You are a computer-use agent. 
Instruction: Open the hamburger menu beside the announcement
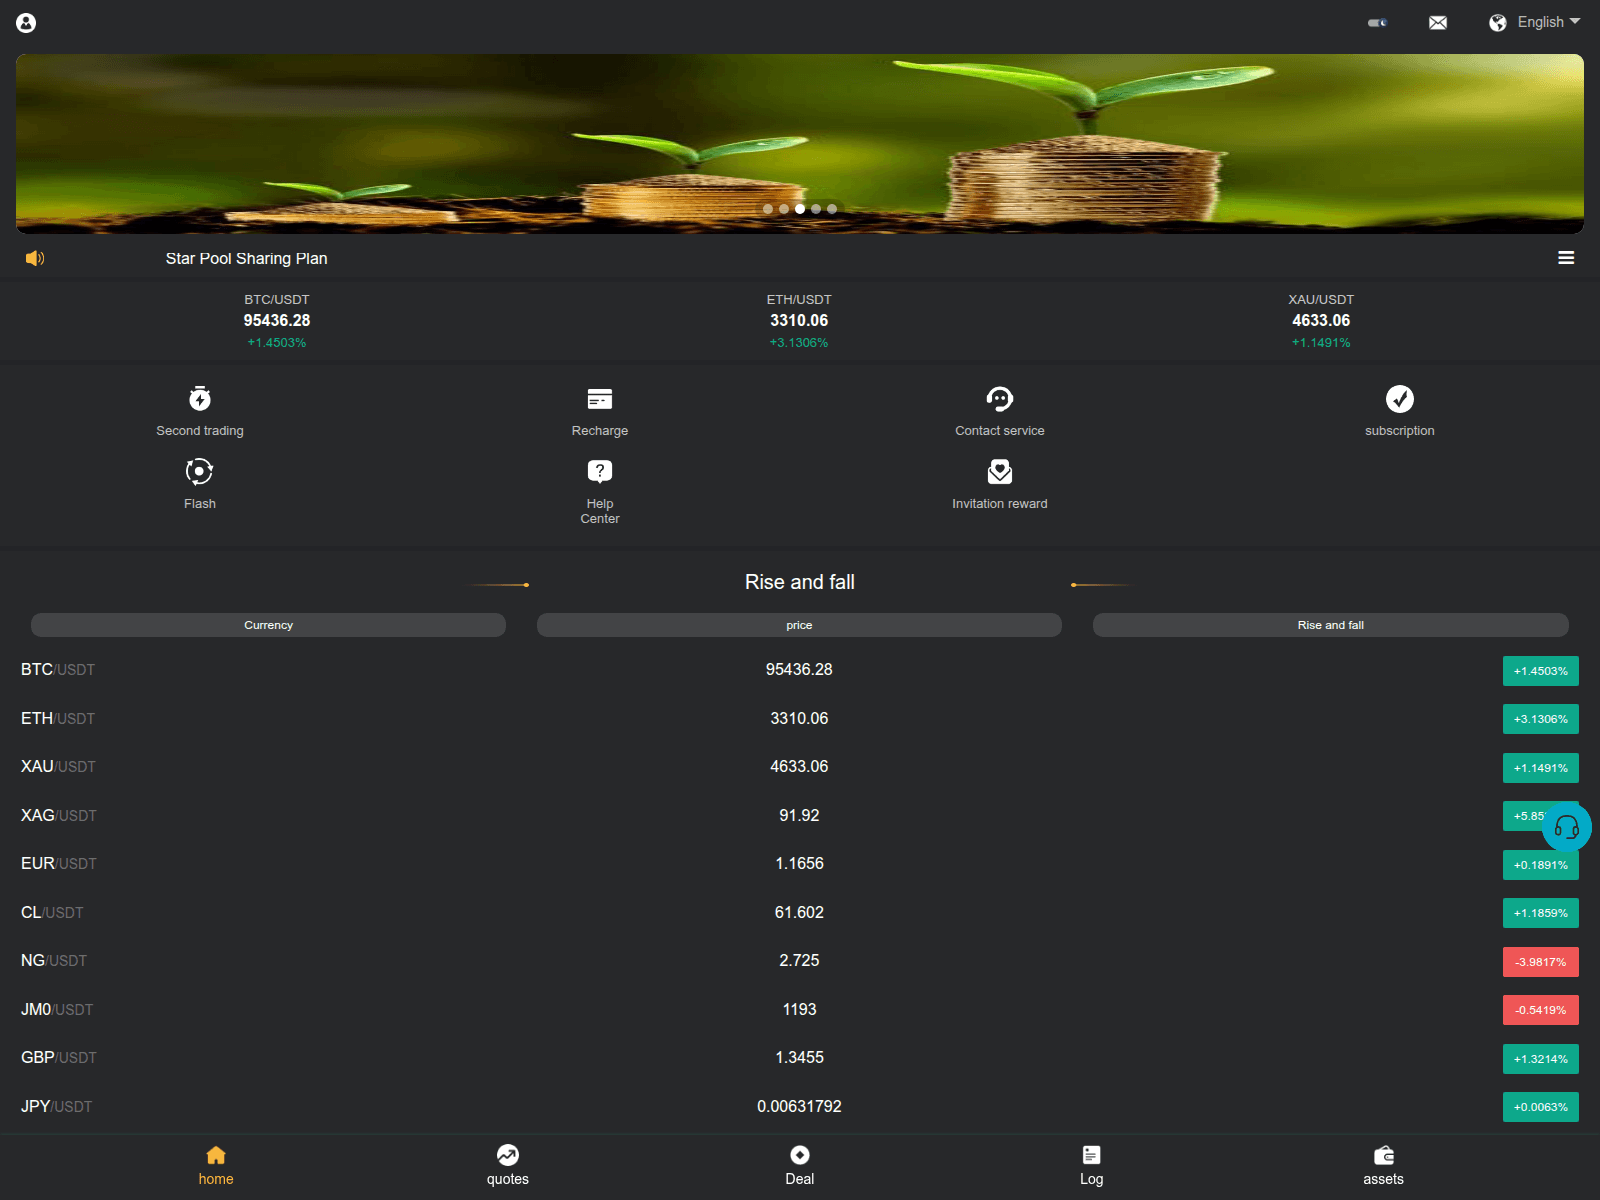click(1566, 257)
